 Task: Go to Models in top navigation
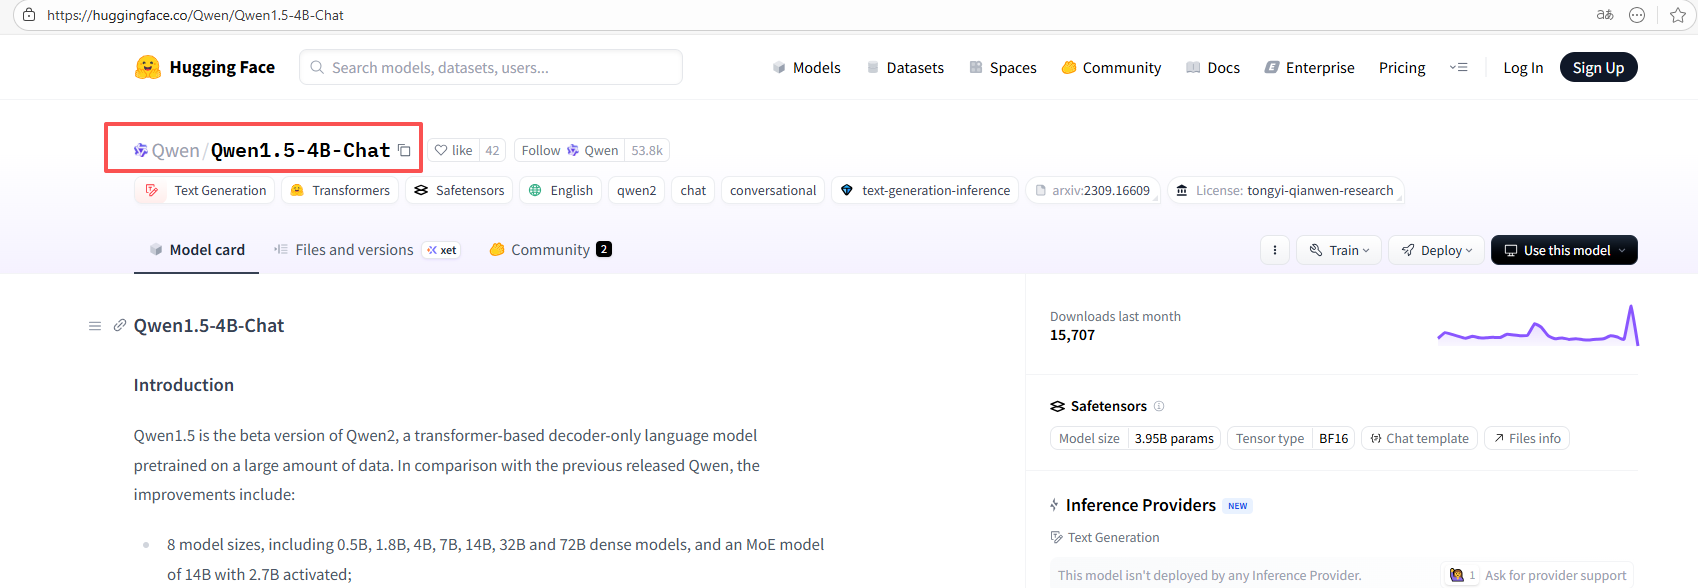coord(807,68)
